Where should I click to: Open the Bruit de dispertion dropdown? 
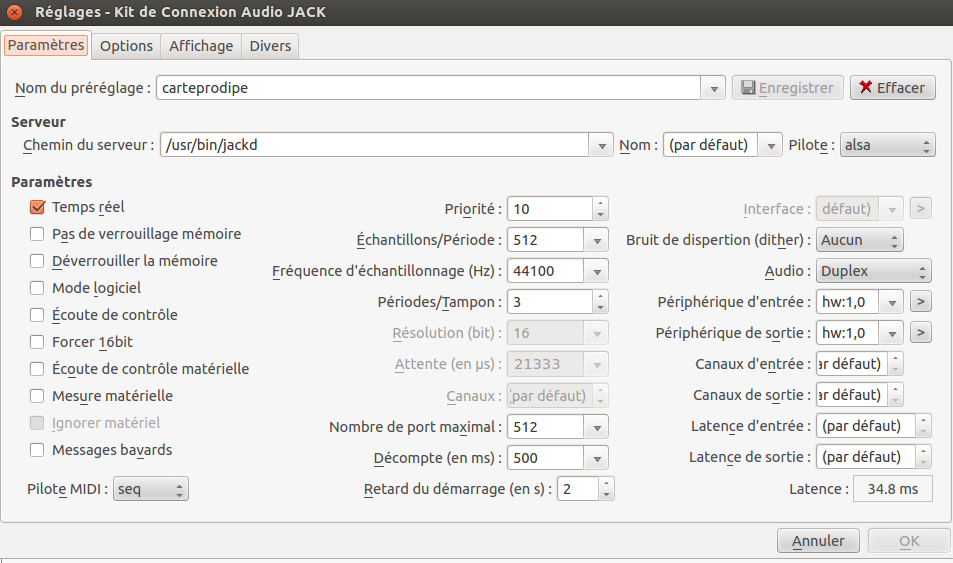click(859, 240)
